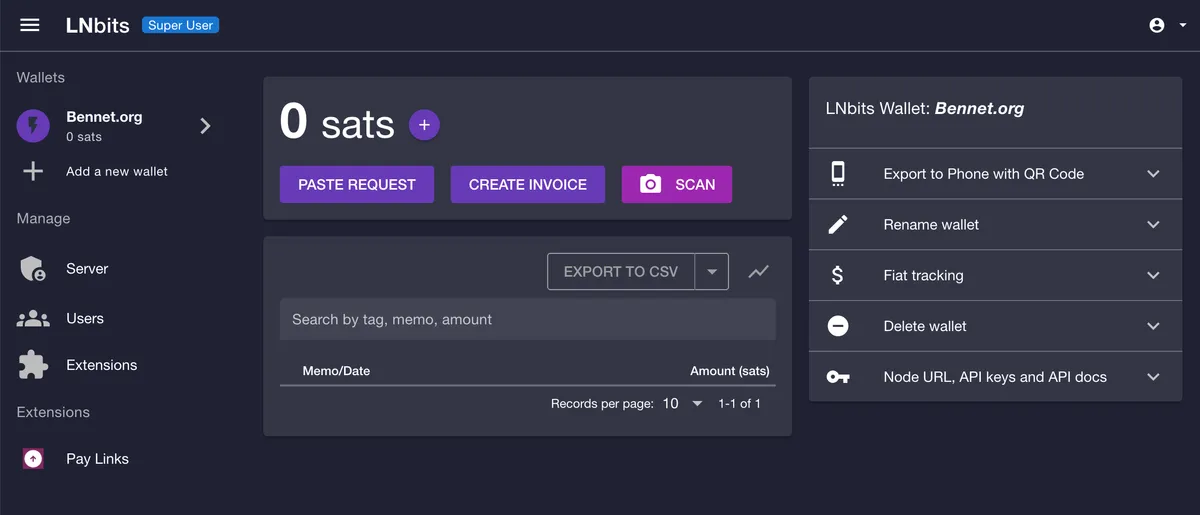1200x515 pixels.
Task: Click the Extensions puzzle piece icon
Action: pyautogui.click(x=34, y=365)
